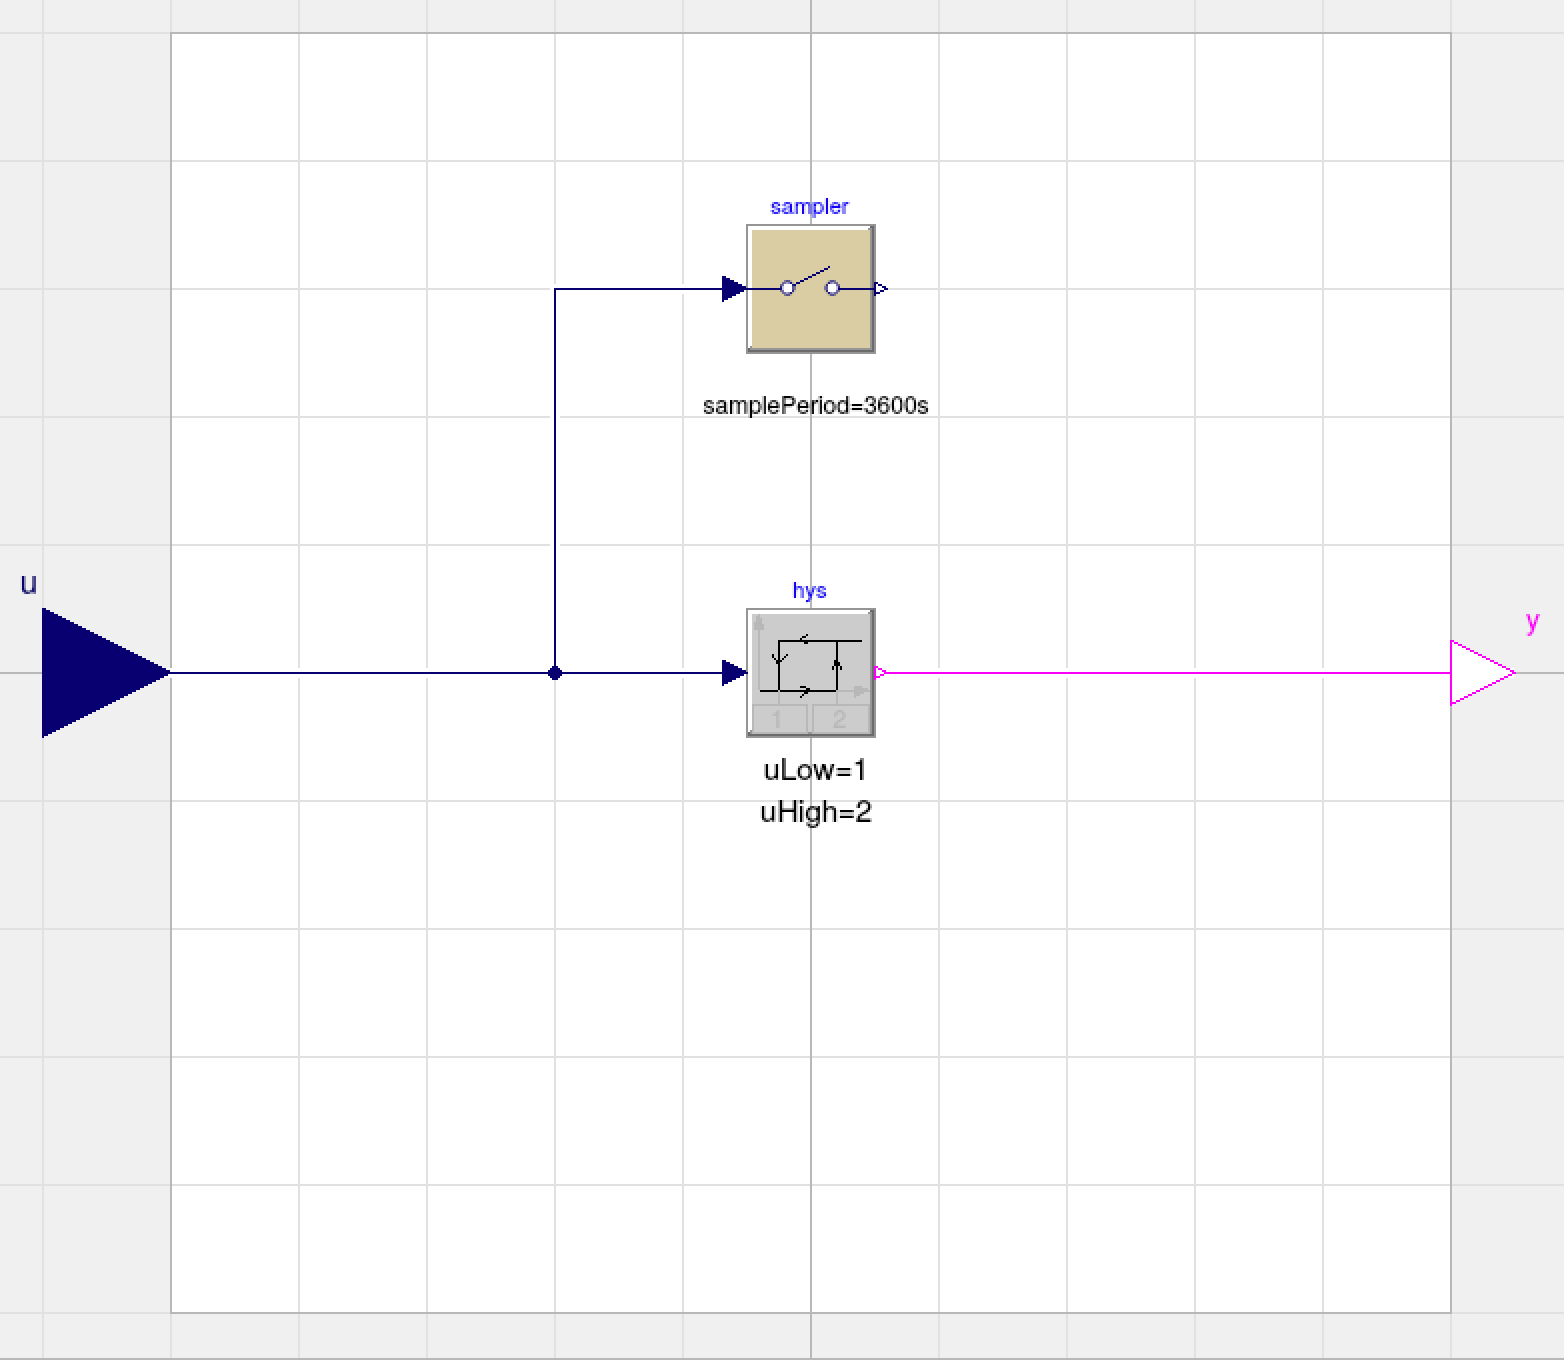
Task: Select the magenta connection line to y
Action: pos(1168,673)
